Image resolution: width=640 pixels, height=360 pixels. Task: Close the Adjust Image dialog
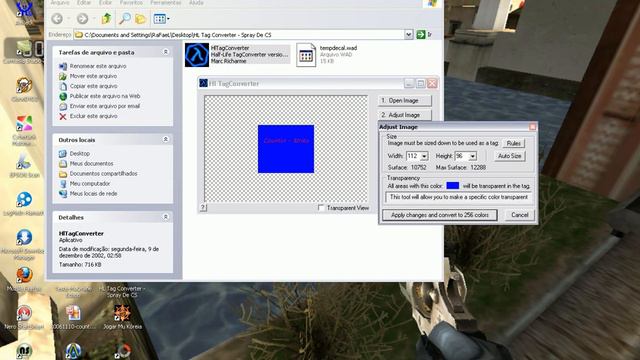[532, 127]
